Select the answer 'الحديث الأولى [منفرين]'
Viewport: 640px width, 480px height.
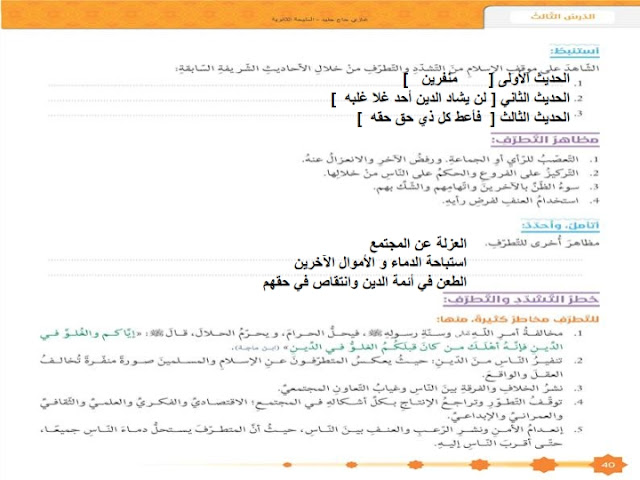[487, 79]
